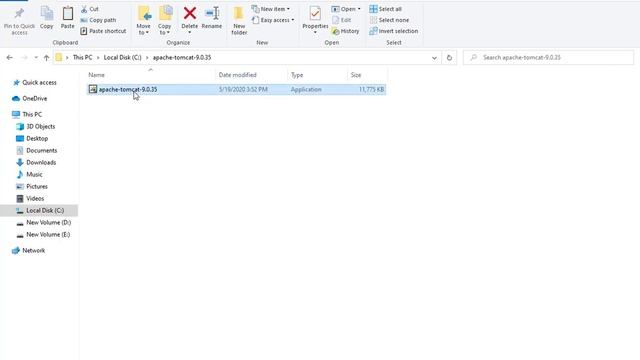The image size is (640, 360).
Task: Click Local Disk (C:) in the breadcrumb
Action: [122, 58]
